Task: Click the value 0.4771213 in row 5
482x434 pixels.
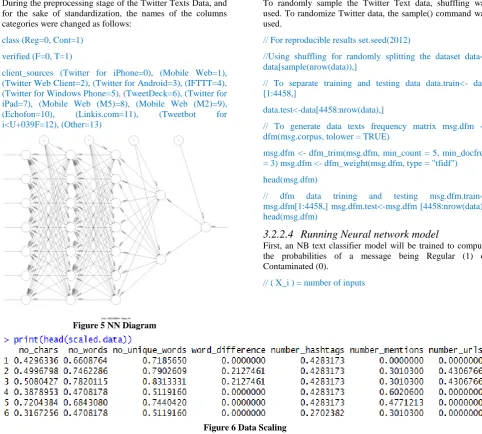Action: [401, 403]
